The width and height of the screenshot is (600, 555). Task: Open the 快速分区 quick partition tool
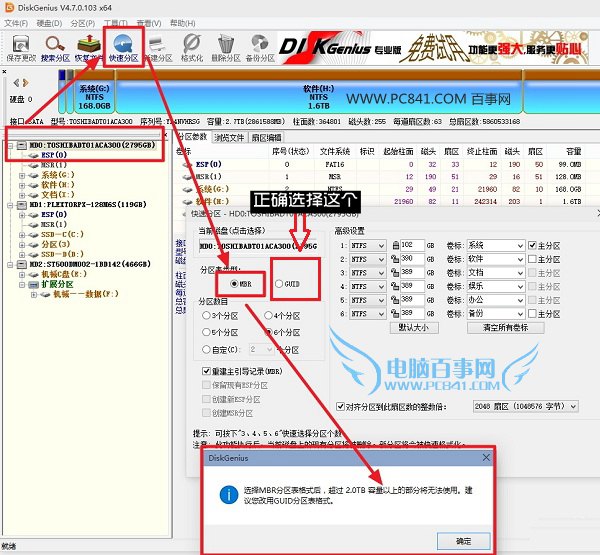pos(123,48)
